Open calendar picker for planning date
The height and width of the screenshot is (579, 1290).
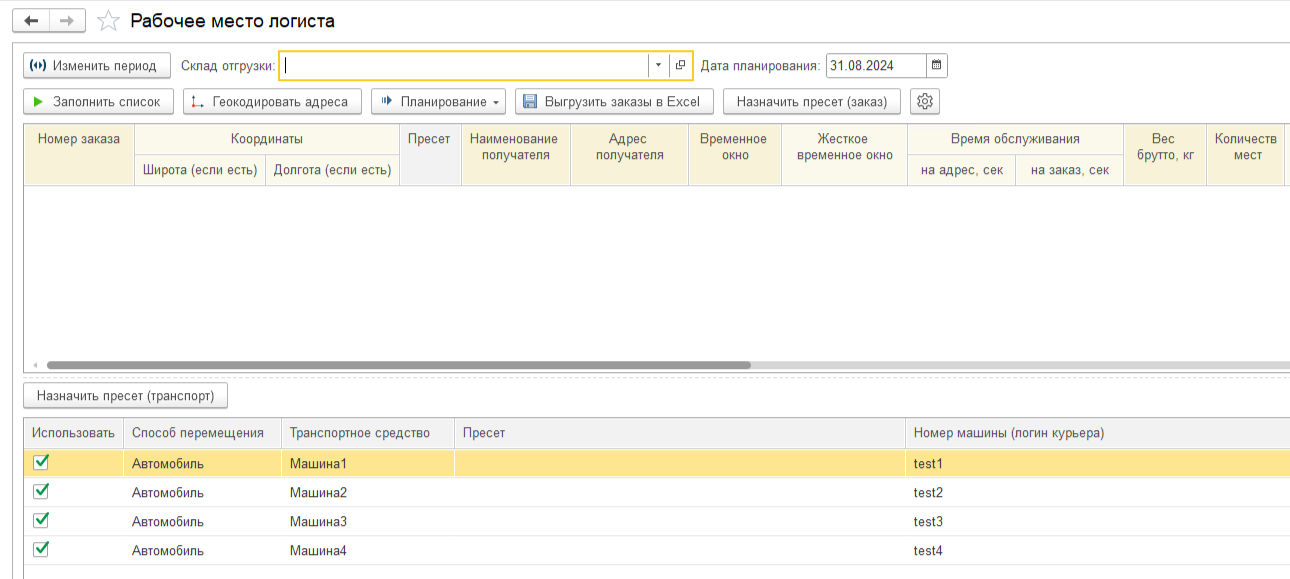pos(936,65)
